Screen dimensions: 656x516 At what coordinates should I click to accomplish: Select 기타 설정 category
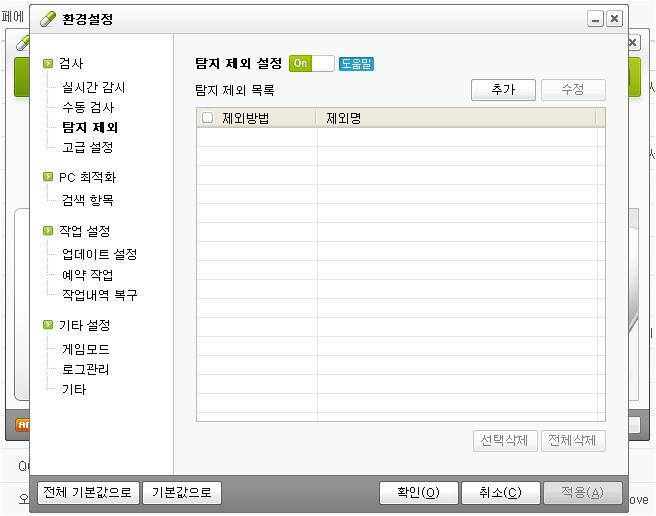85,325
